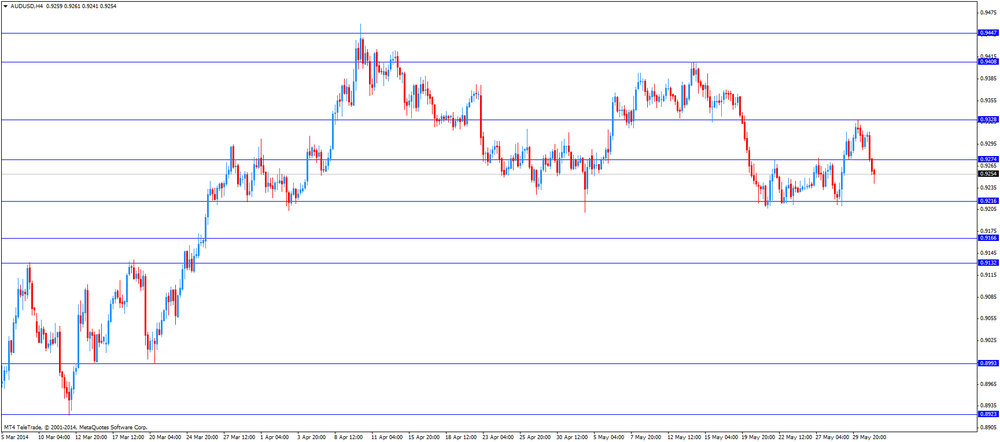Click the MT4 TeleTrade MetaQuotes copyright text
Viewport: 1000px width, 442px height.
(75, 427)
